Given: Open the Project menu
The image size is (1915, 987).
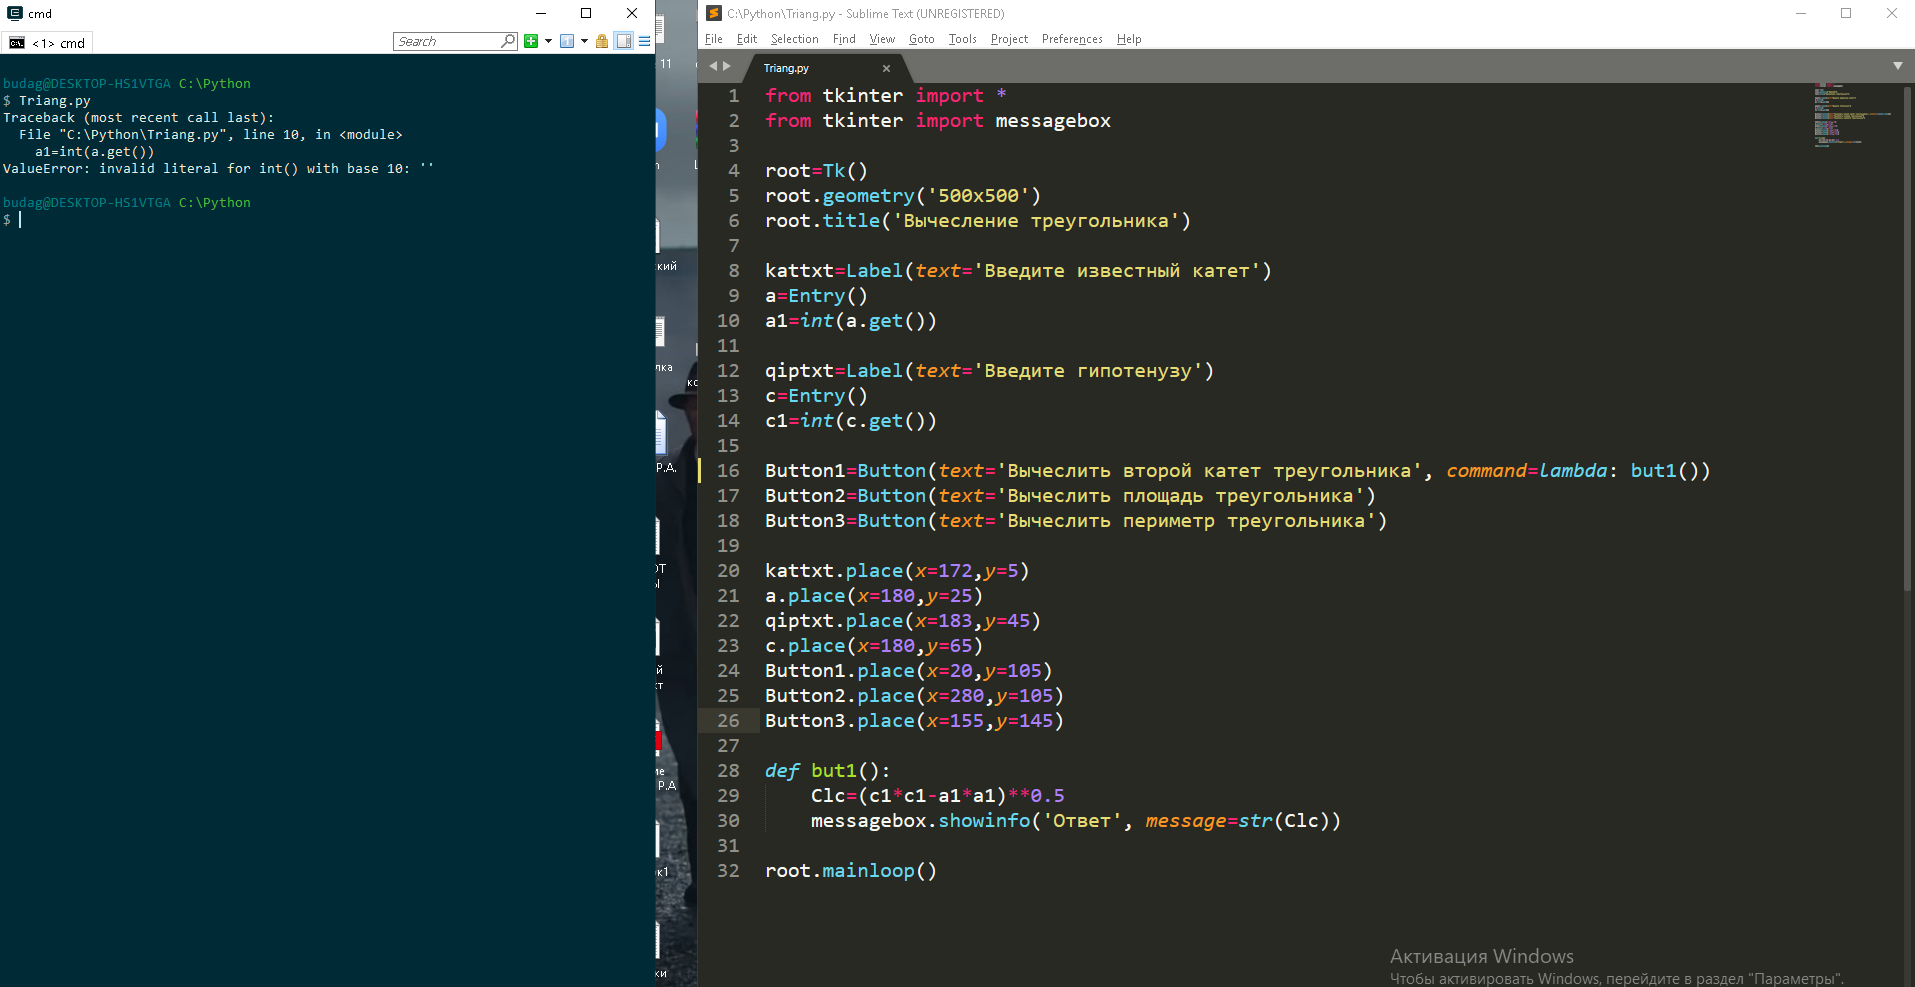Looking at the screenshot, I should click(x=1009, y=39).
